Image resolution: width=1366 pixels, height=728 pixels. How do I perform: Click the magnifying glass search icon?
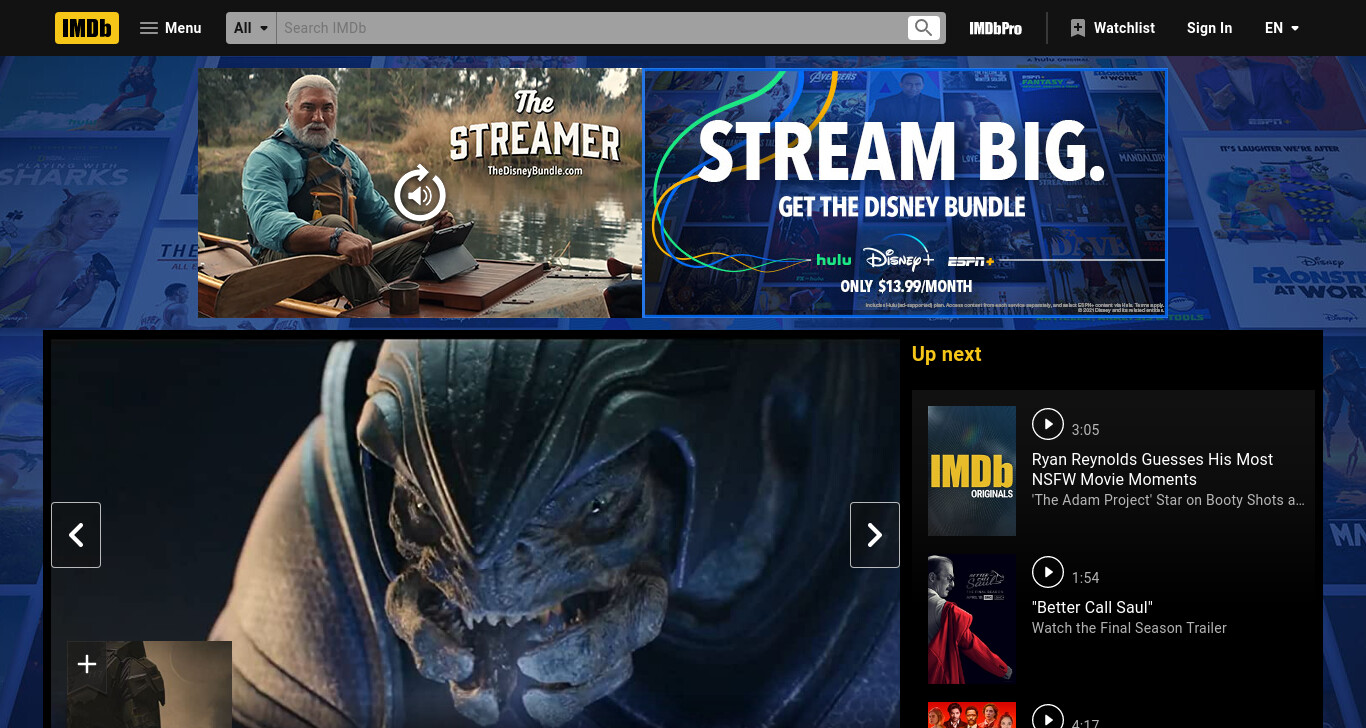click(x=924, y=28)
